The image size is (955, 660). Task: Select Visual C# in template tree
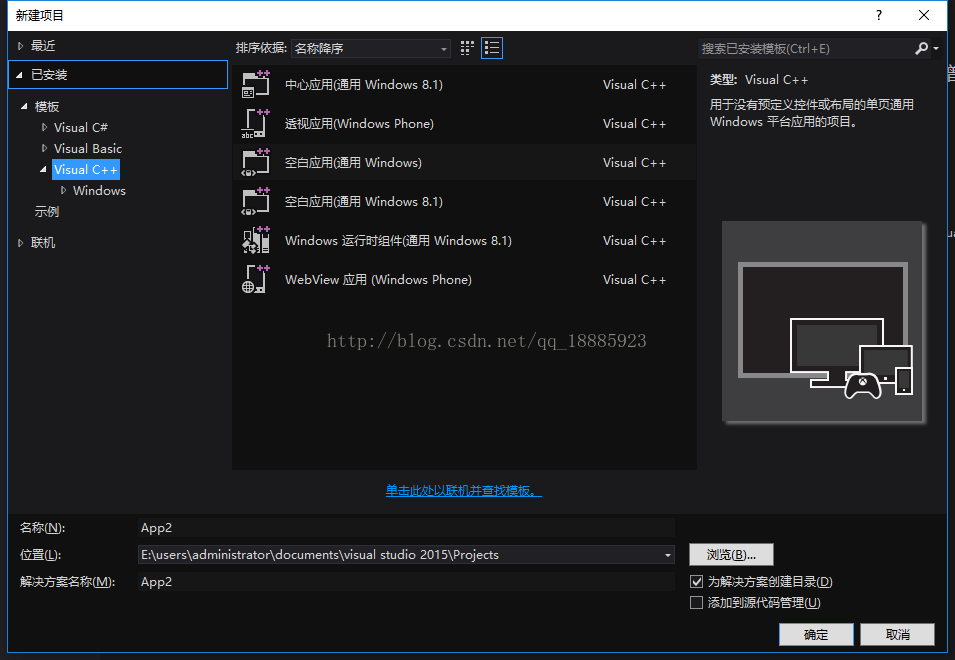[80, 127]
